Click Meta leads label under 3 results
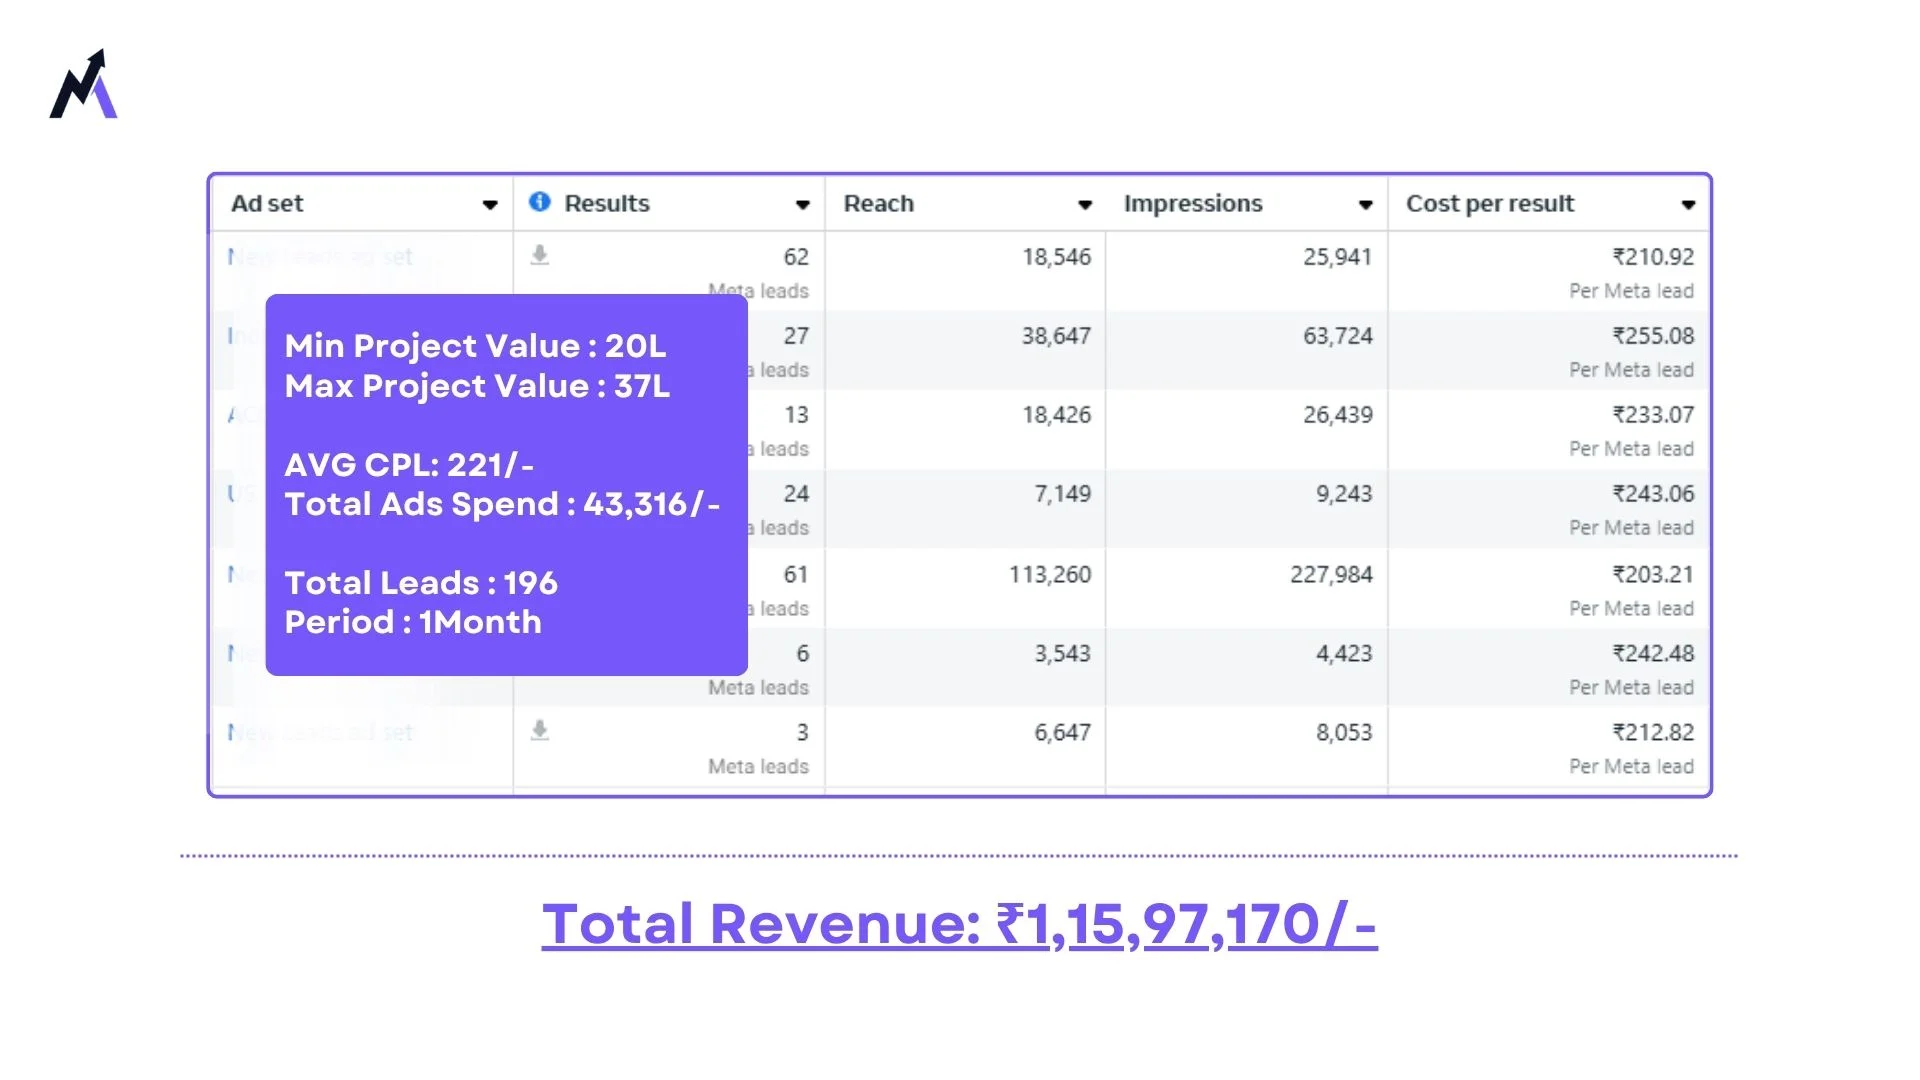 tap(758, 767)
